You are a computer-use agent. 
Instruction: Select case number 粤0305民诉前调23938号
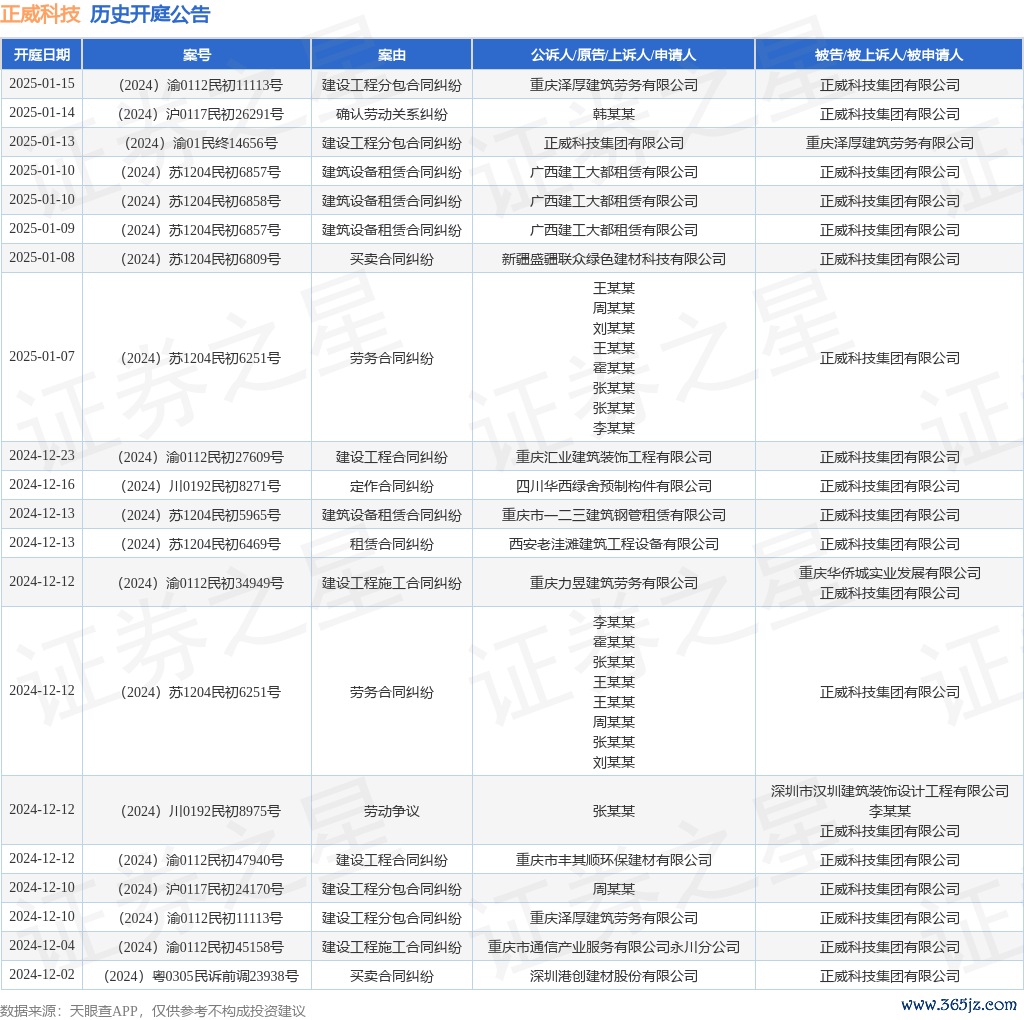pos(201,976)
